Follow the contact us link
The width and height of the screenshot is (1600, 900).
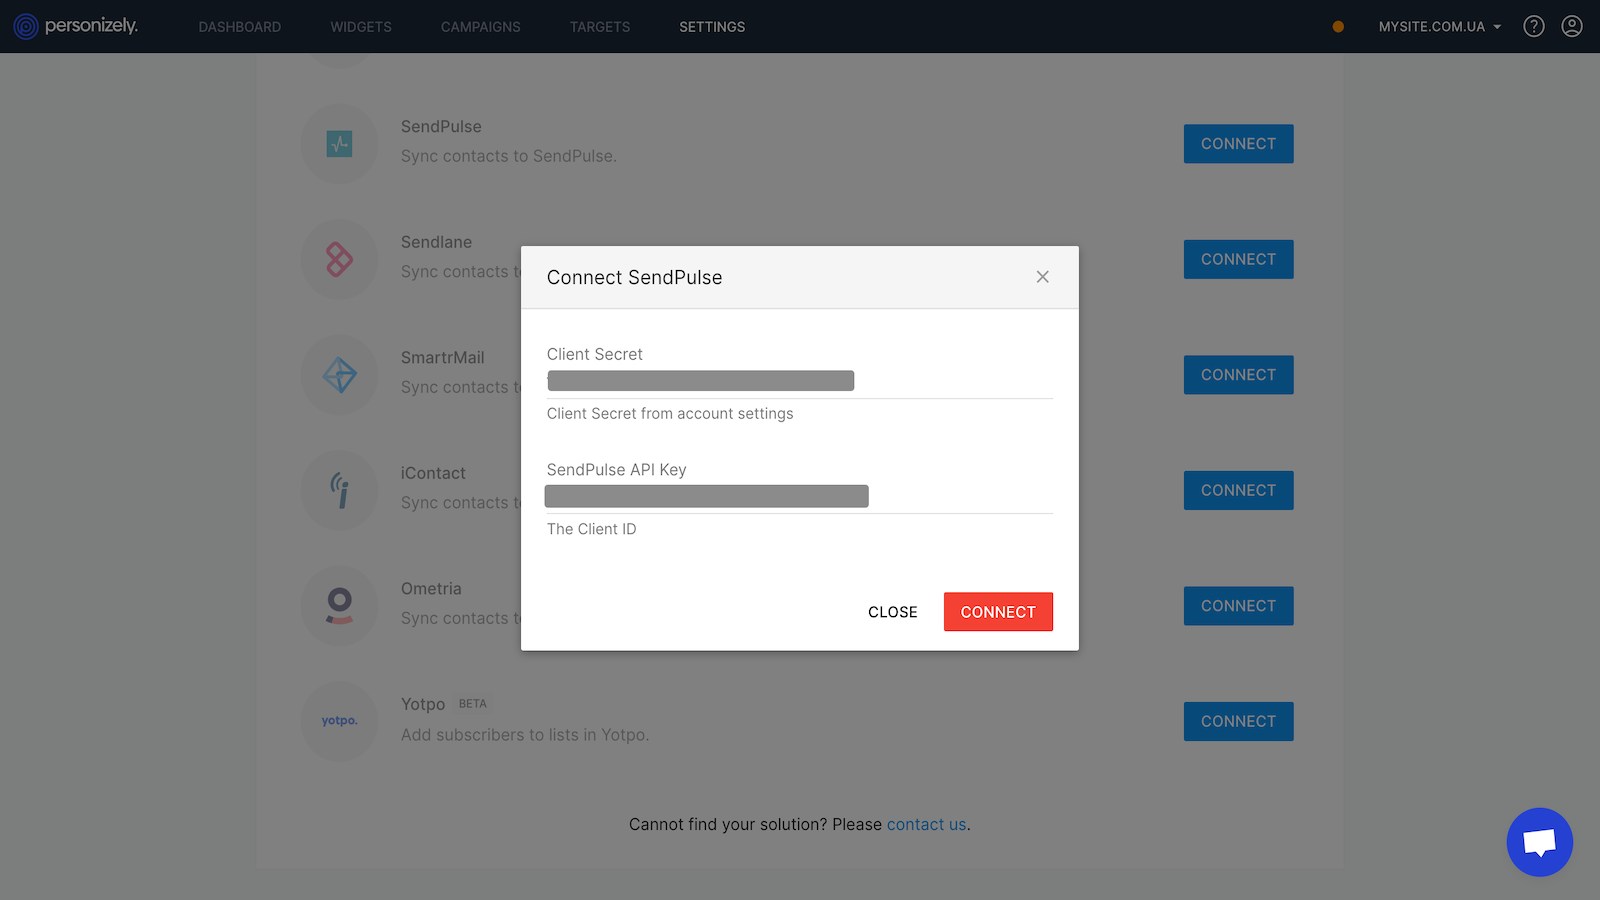pyautogui.click(x=926, y=824)
